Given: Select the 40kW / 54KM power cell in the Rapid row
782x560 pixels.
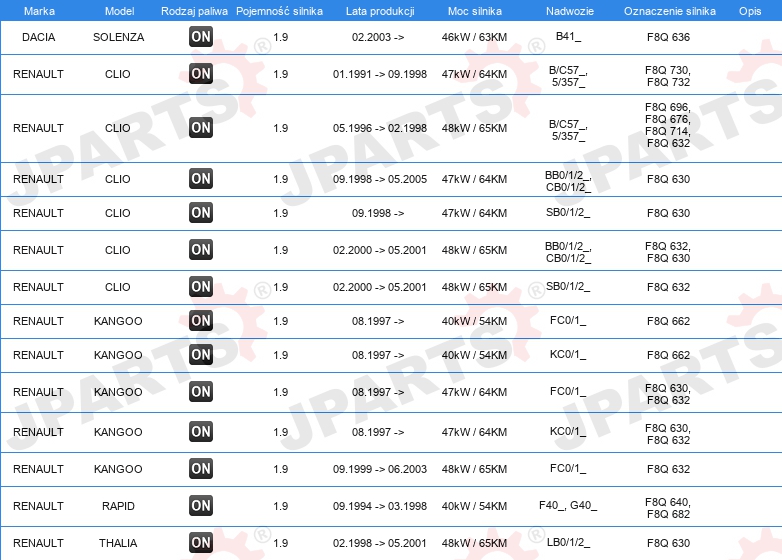Looking at the screenshot, I should click(x=474, y=506).
